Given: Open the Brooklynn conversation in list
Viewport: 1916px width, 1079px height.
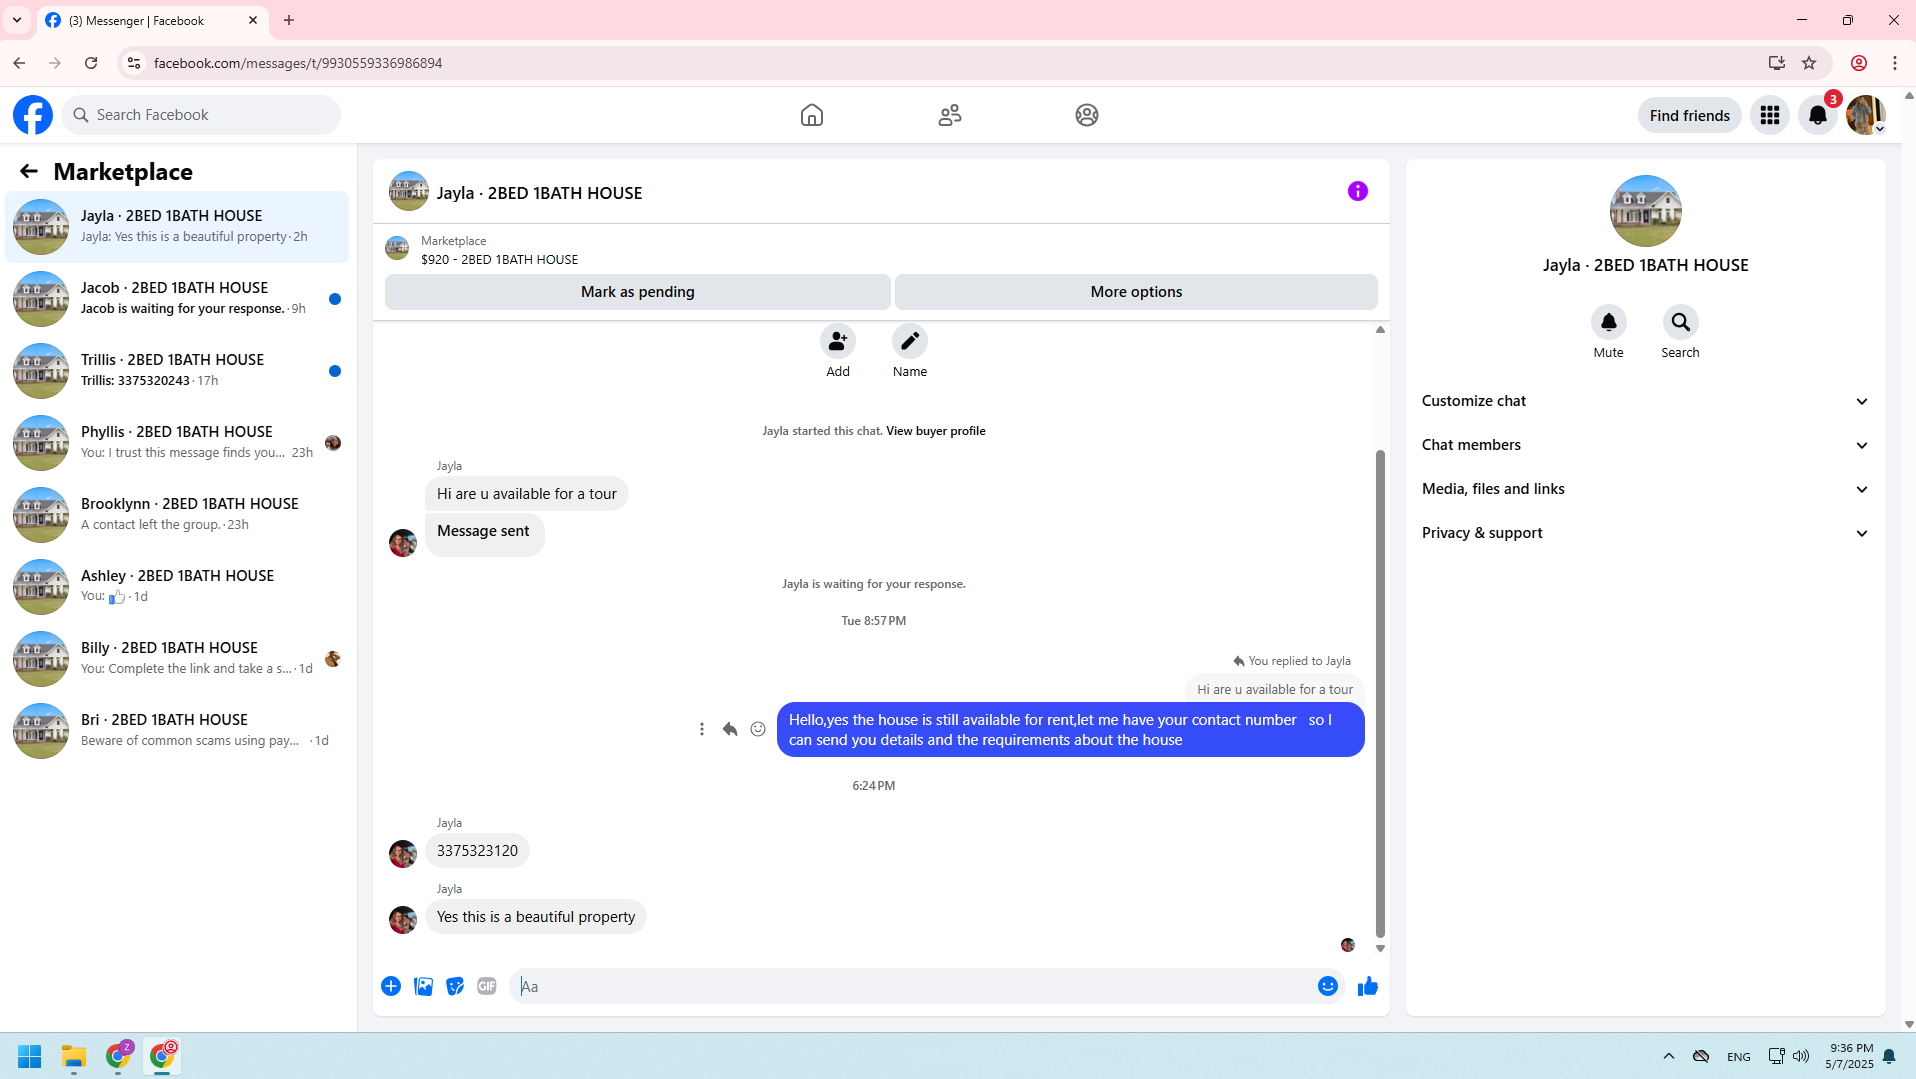Looking at the screenshot, I should (x=177, y=515).
